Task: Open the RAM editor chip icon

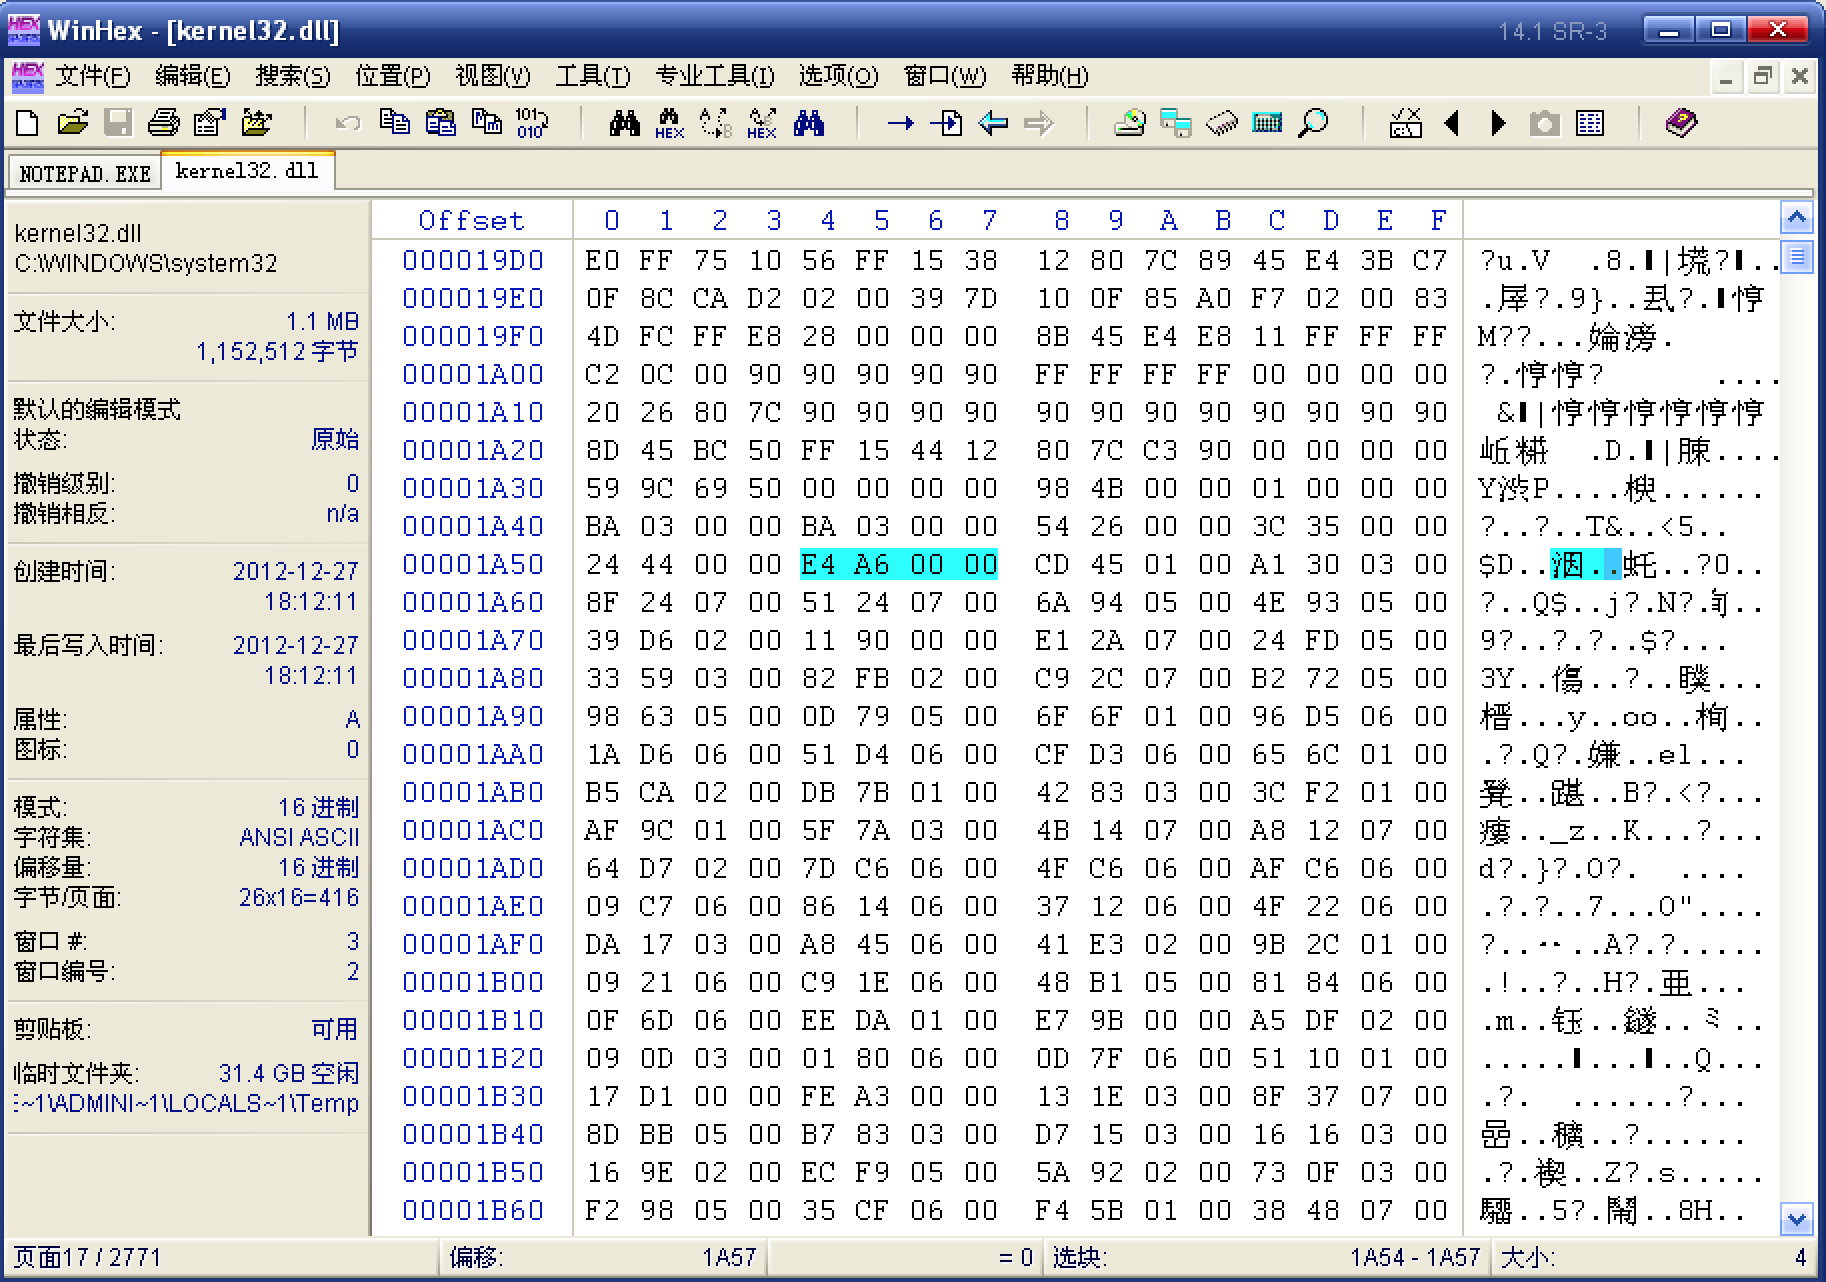Action: point(1221,123)
